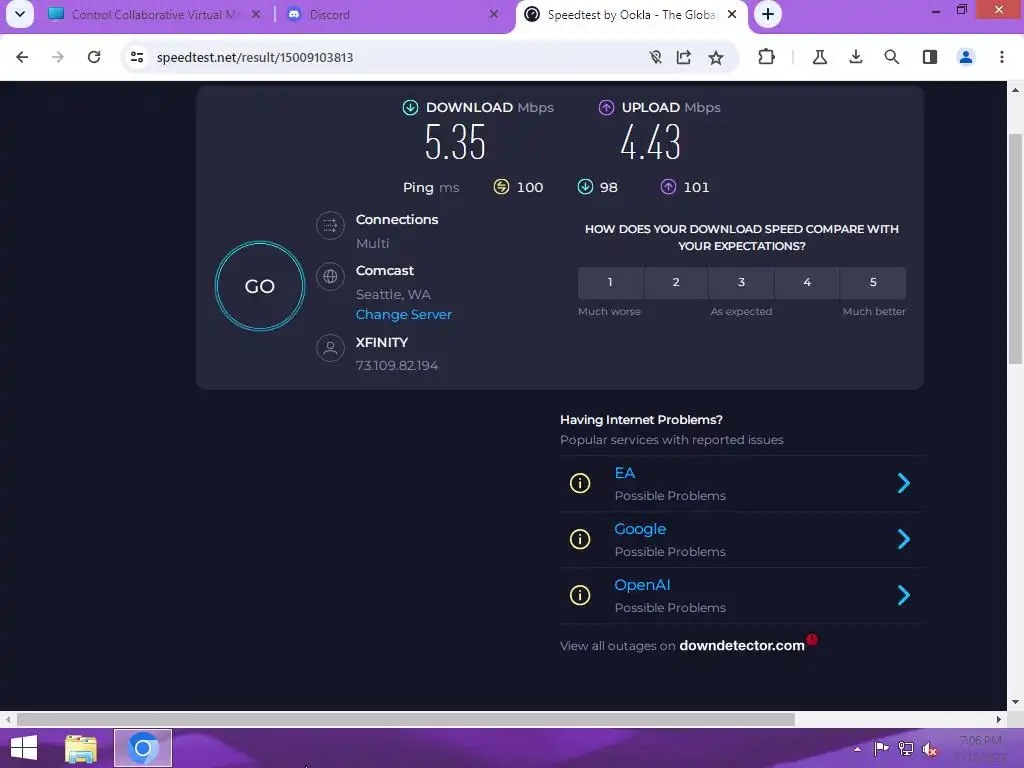Click the info icon next to EA
The width and height of the screenshot is (1024, 768).
[x=580, y=483]
